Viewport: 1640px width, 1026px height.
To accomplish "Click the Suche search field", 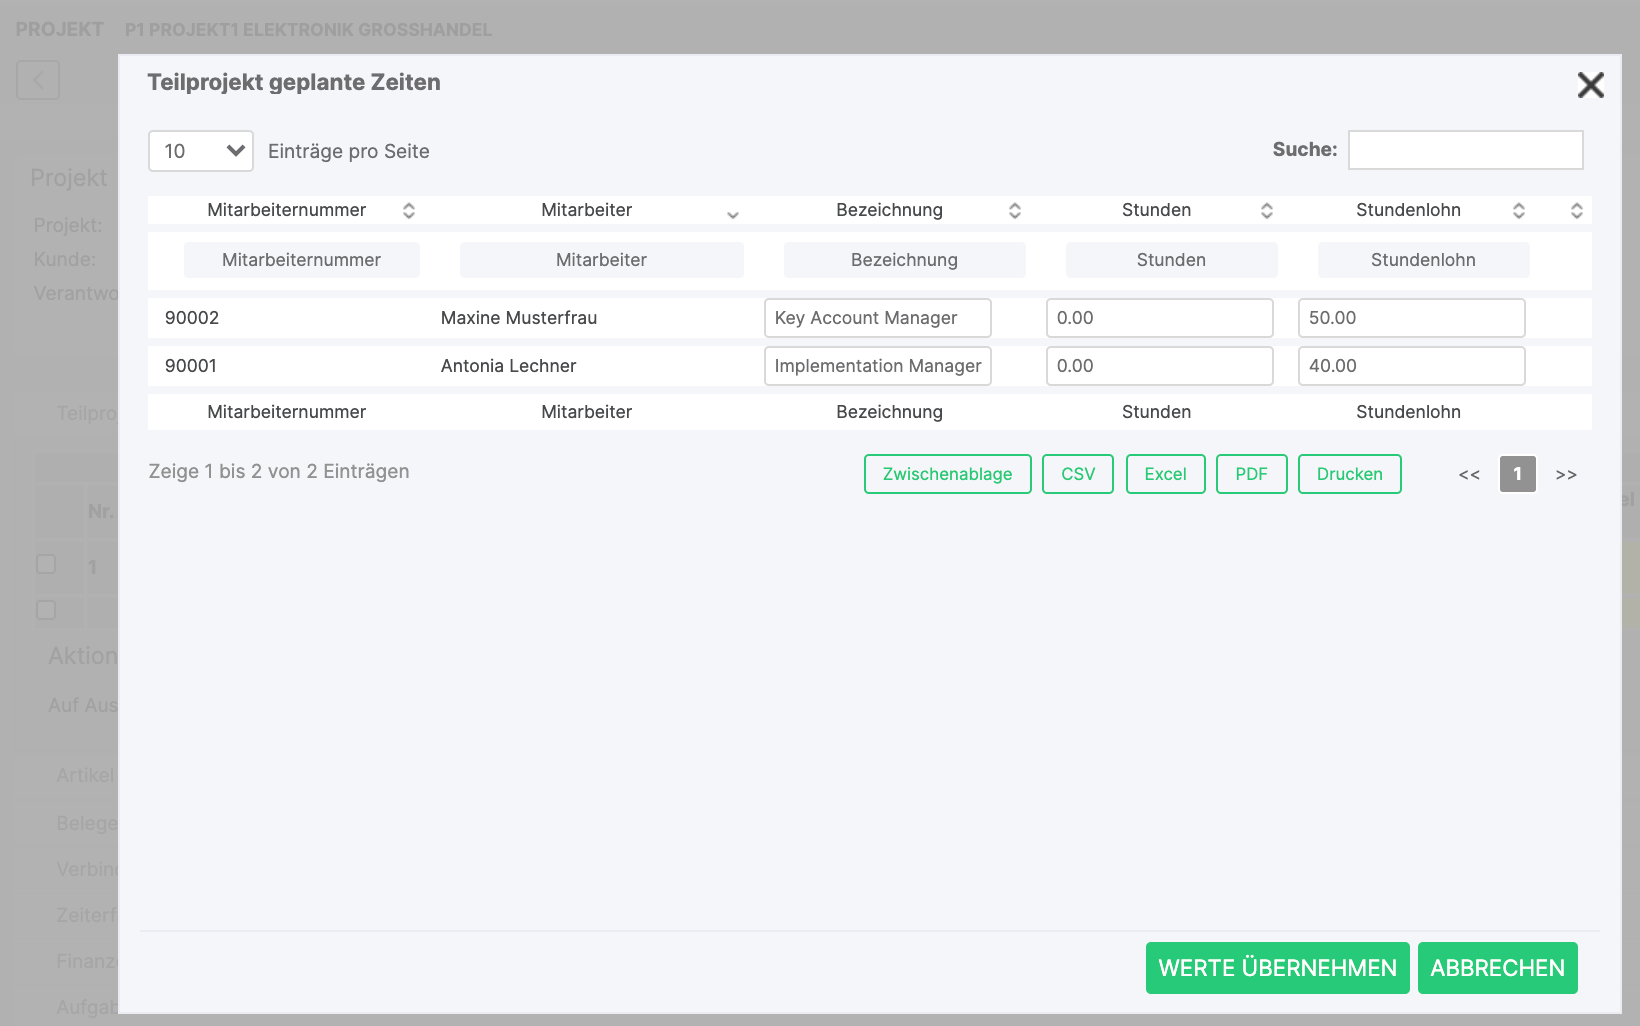I will tap(1465, 150).
